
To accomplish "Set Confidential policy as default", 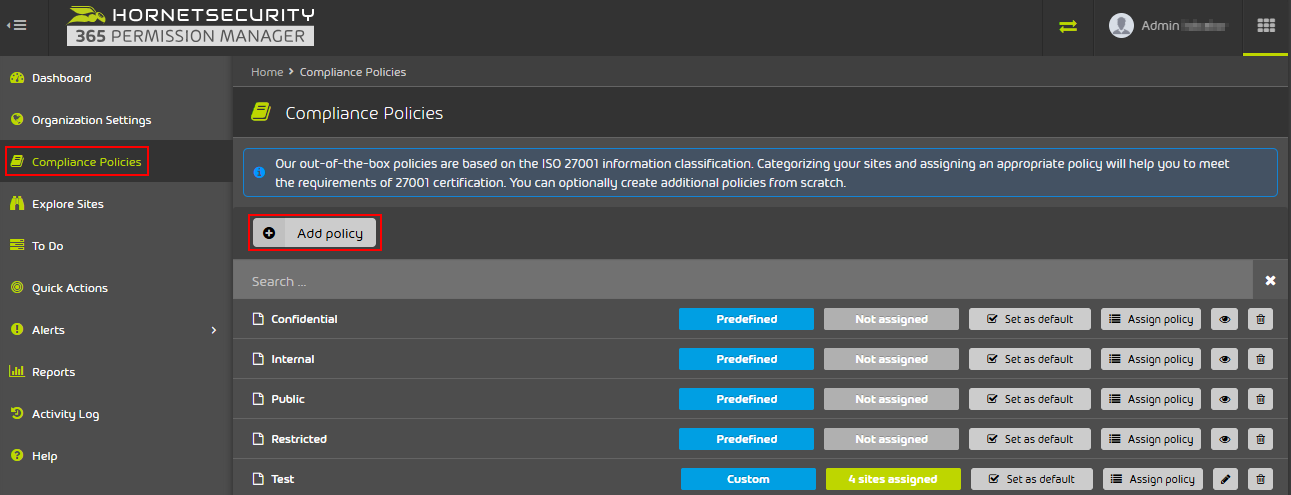I will pos(1030,319).
